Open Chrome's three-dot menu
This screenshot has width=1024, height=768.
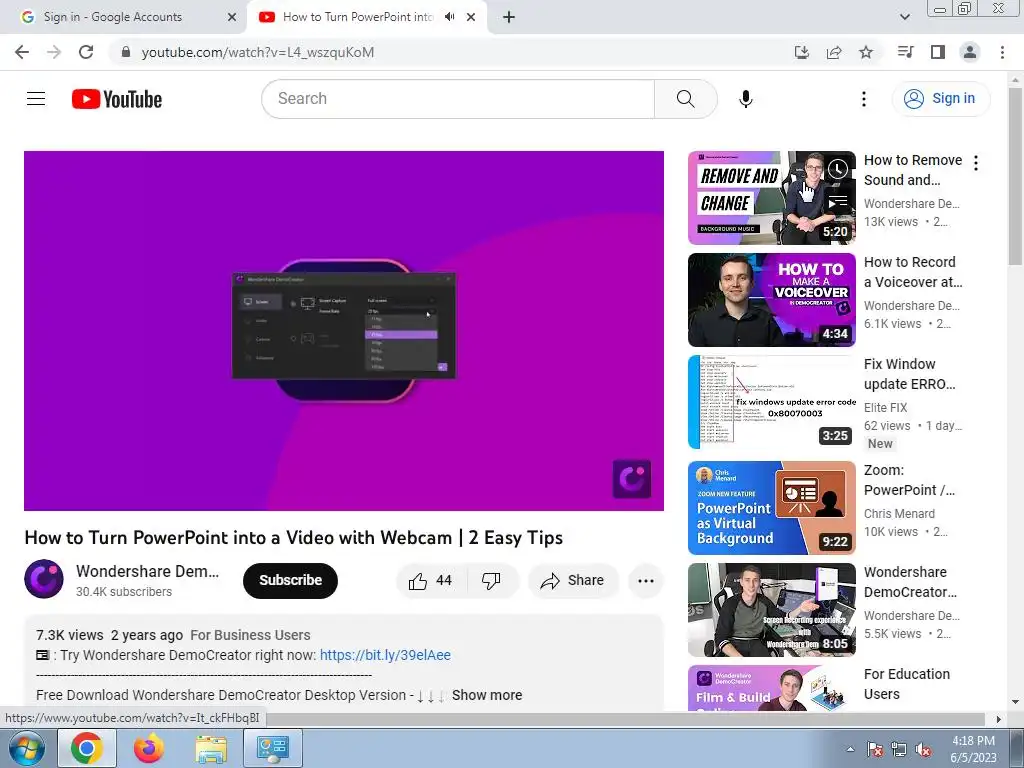point(1002,52)
